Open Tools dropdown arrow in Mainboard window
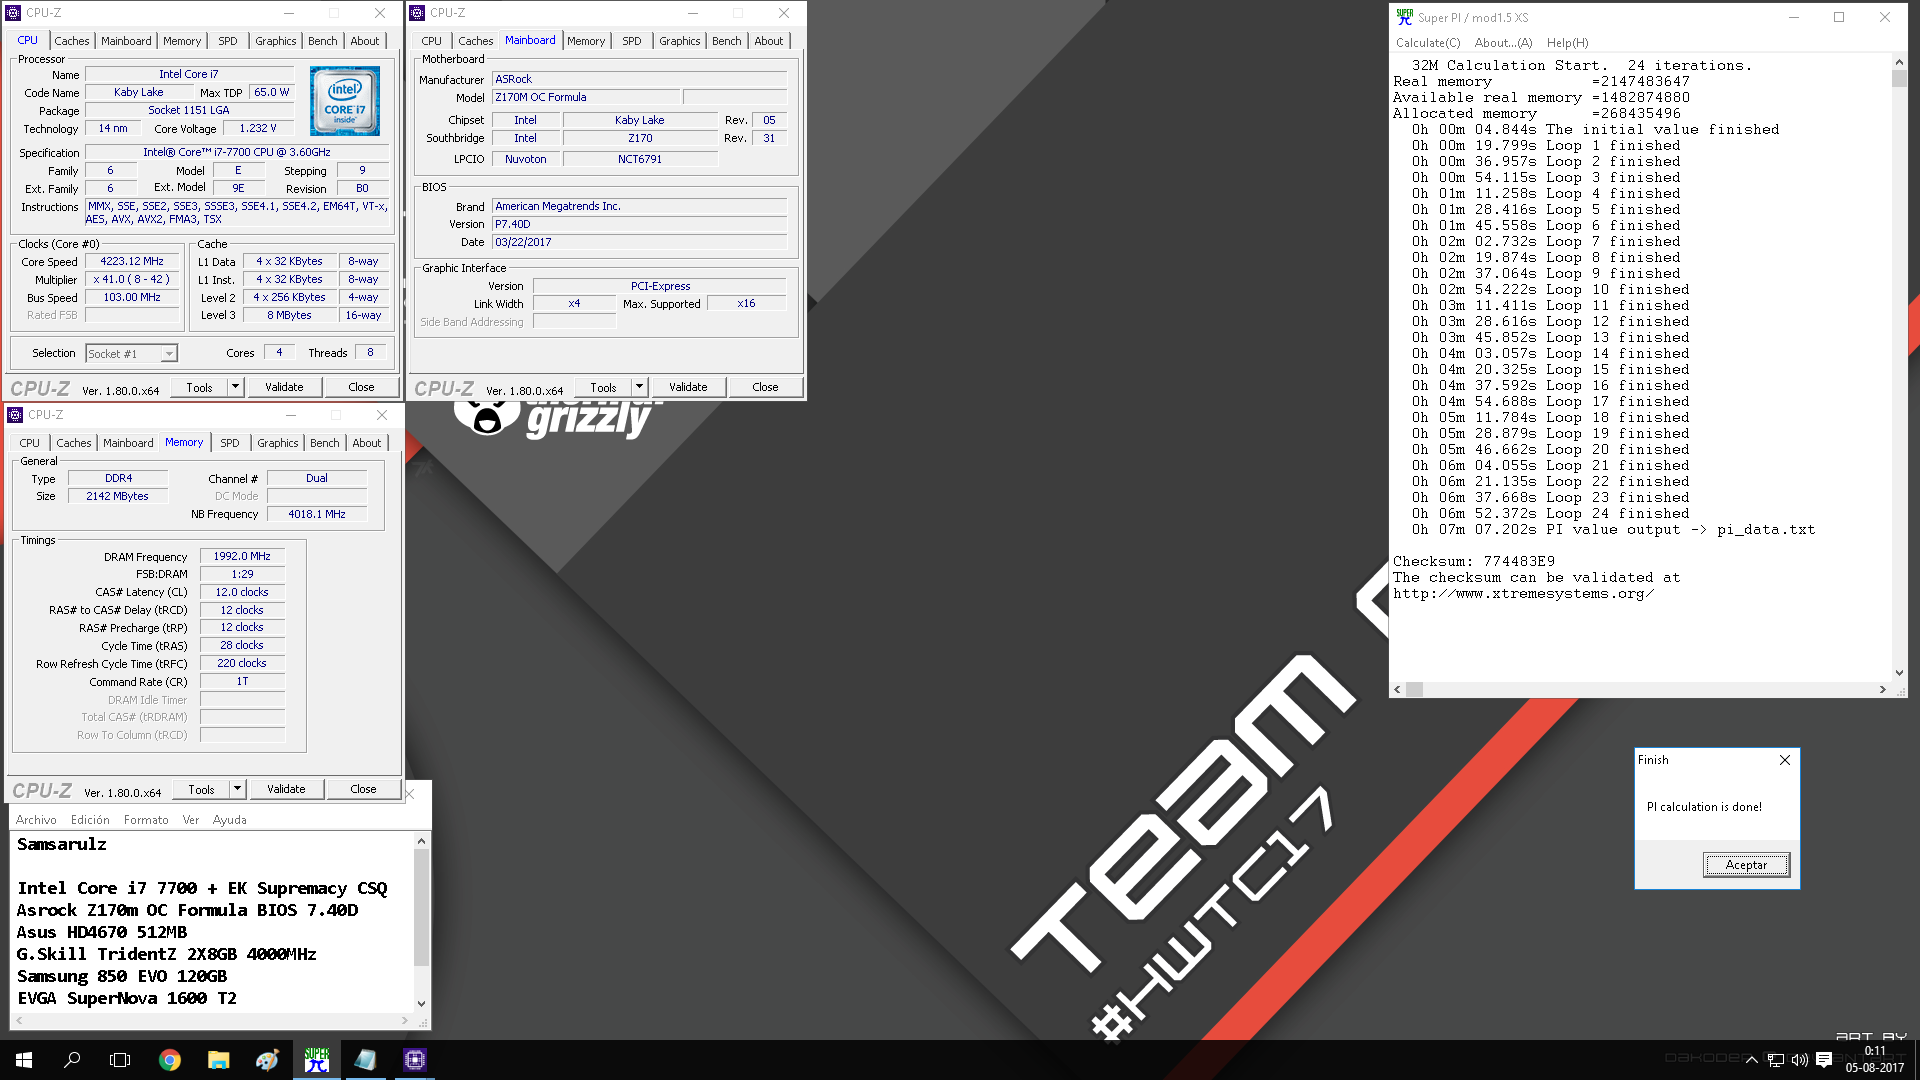The width and height of the screenshot is (1920, 1080). [640, 387]
